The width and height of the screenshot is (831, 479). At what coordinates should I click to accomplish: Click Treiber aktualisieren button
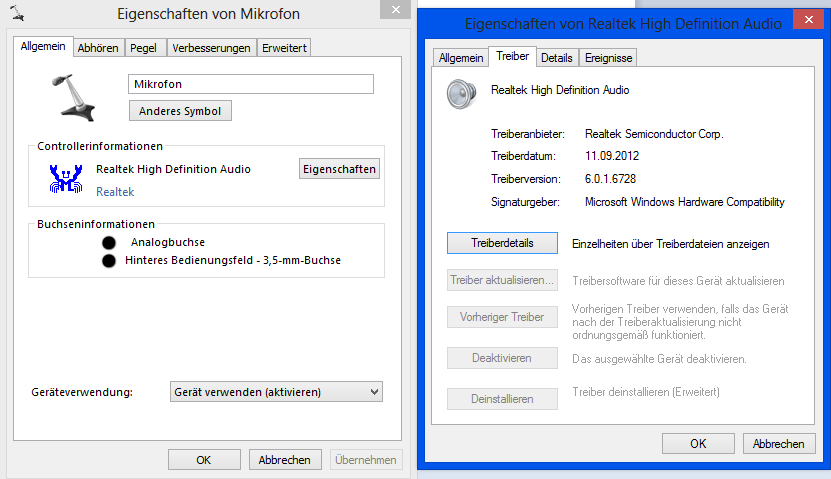point(502,280)
